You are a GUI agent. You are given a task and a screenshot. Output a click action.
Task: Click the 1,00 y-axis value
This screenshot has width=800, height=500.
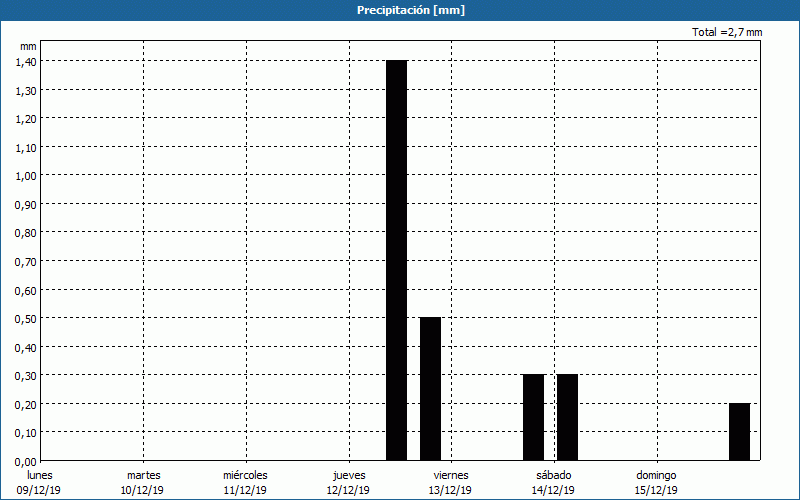(x=26, y=177)
